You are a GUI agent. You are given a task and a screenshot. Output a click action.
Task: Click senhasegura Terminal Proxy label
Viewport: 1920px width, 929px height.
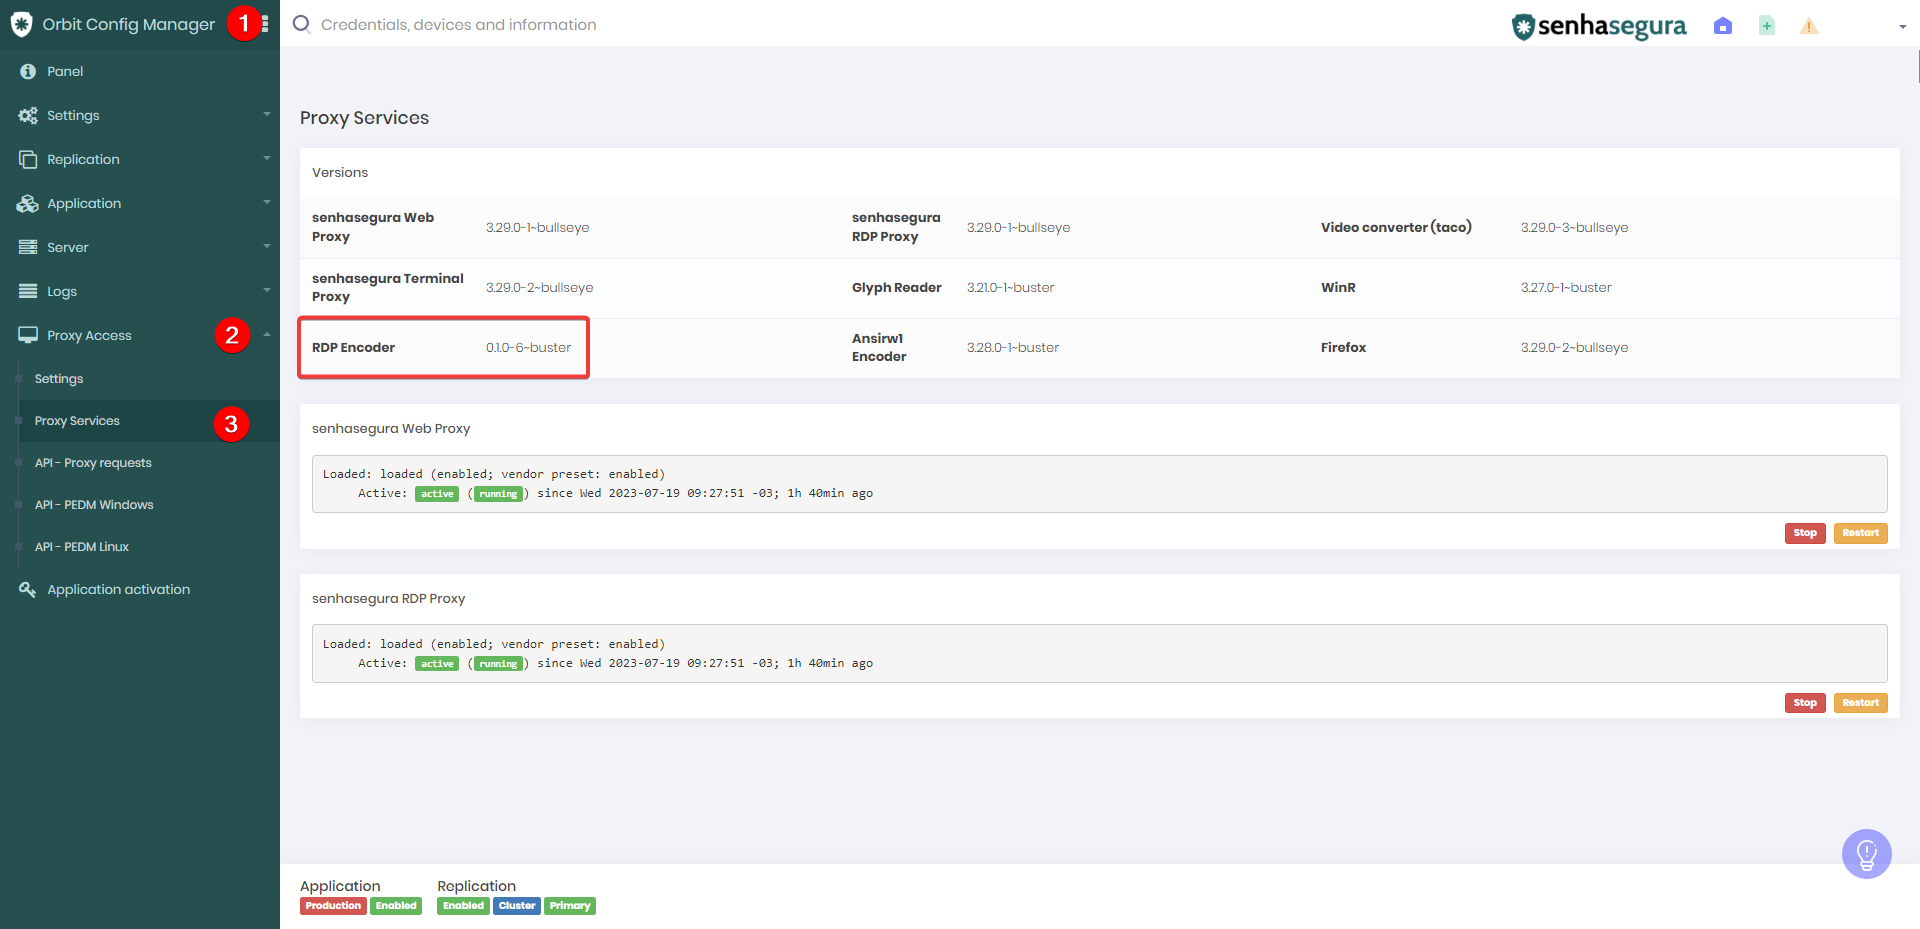point(388,287)
